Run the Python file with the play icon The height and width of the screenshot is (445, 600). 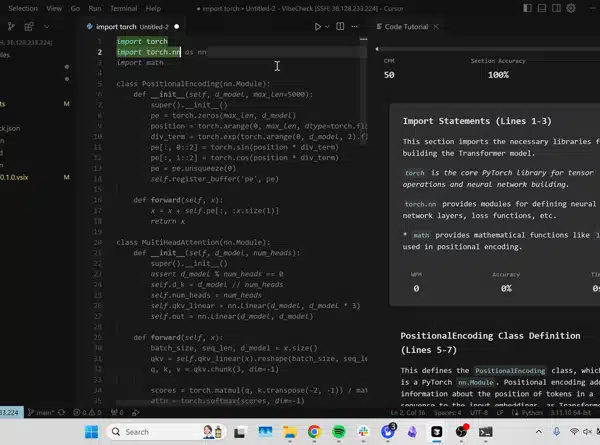click(318, 26)
